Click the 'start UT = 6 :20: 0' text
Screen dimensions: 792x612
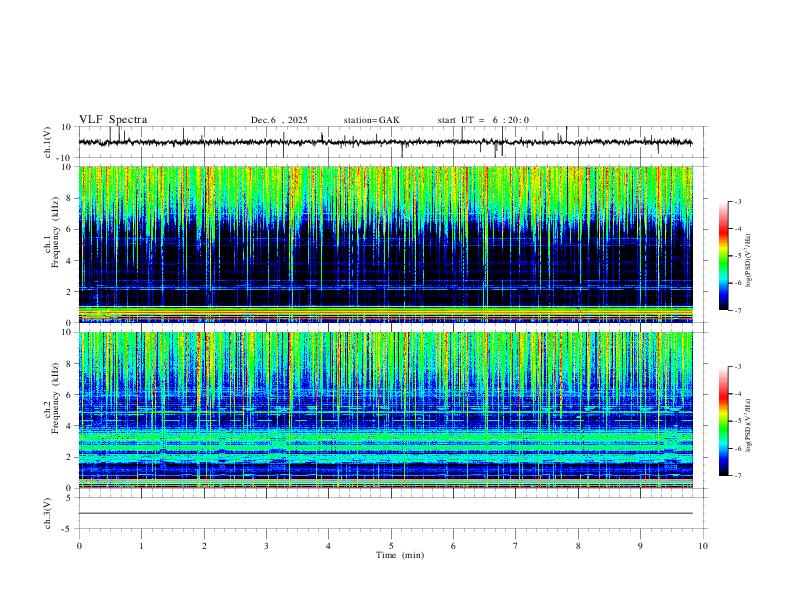click(483, 120)
